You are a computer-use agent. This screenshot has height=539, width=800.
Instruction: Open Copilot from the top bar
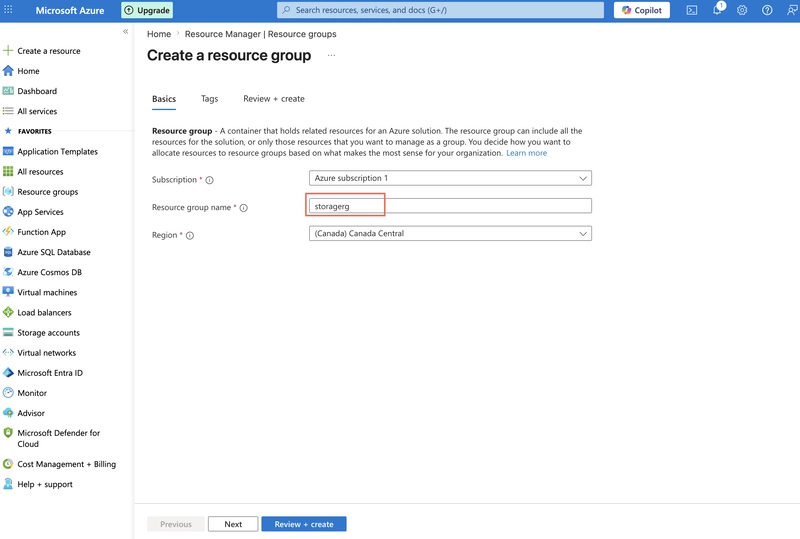click(x=642, y=10)
